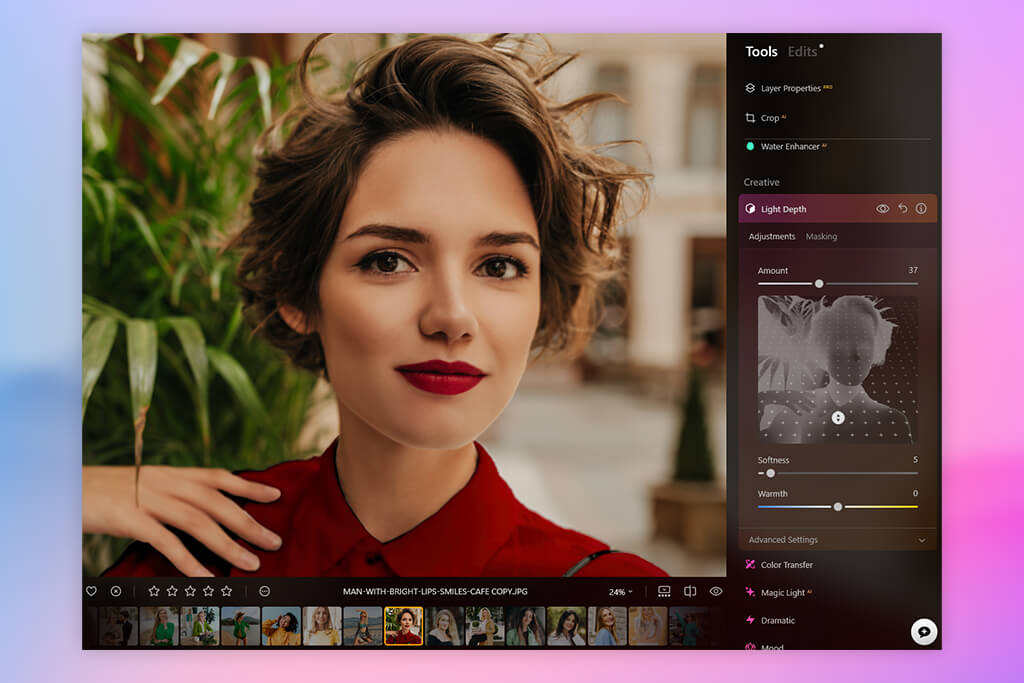The width and height of the screenshot is (1024, 683).
Task: Select thumbnail of woman in yellow sweater
Action: pos(281,626)
